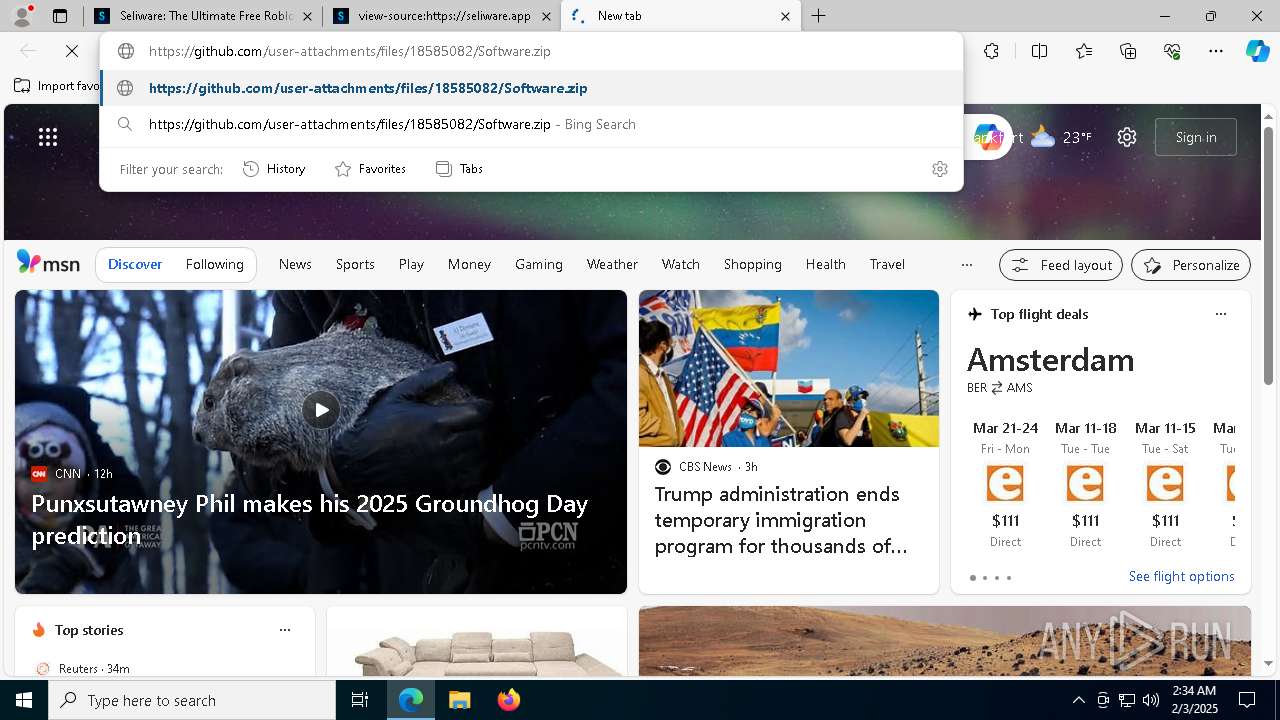Open See flight options link

1181,576
